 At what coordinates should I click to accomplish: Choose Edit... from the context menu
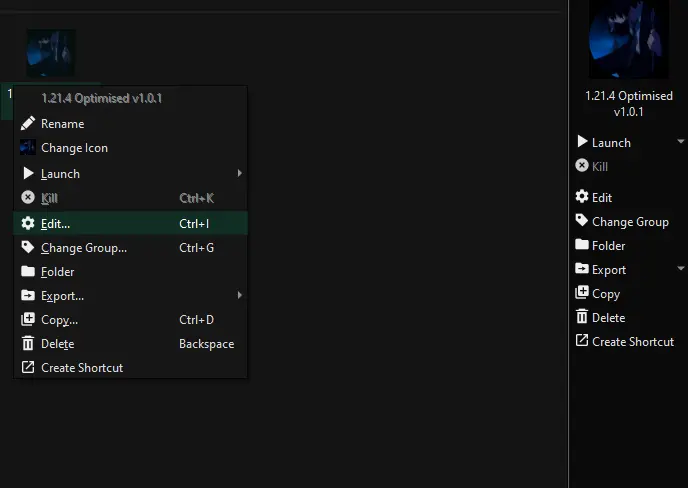click(56, 224)
